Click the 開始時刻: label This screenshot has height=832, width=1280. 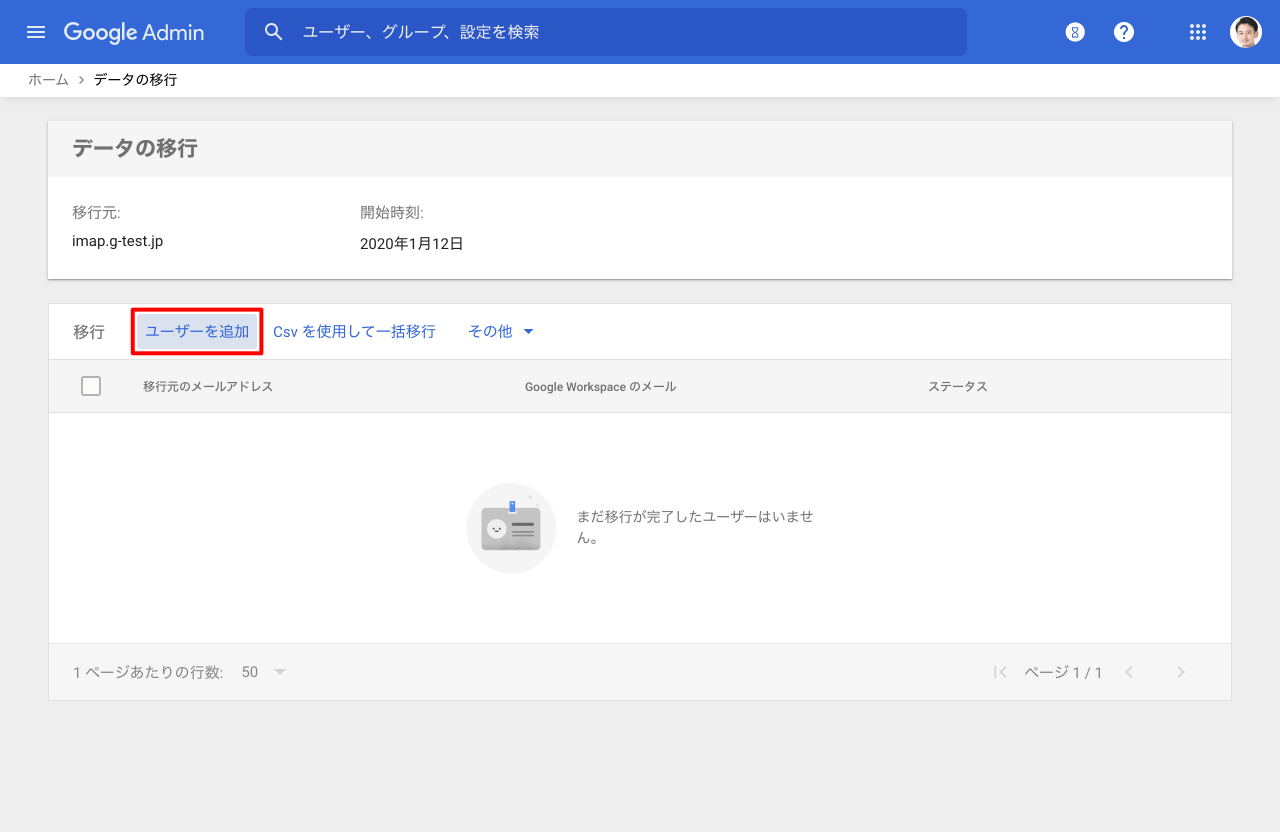point(392,212)
